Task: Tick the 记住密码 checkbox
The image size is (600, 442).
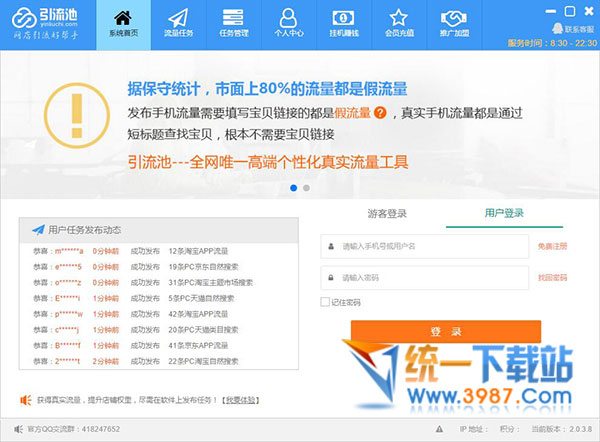Action: 325,302
